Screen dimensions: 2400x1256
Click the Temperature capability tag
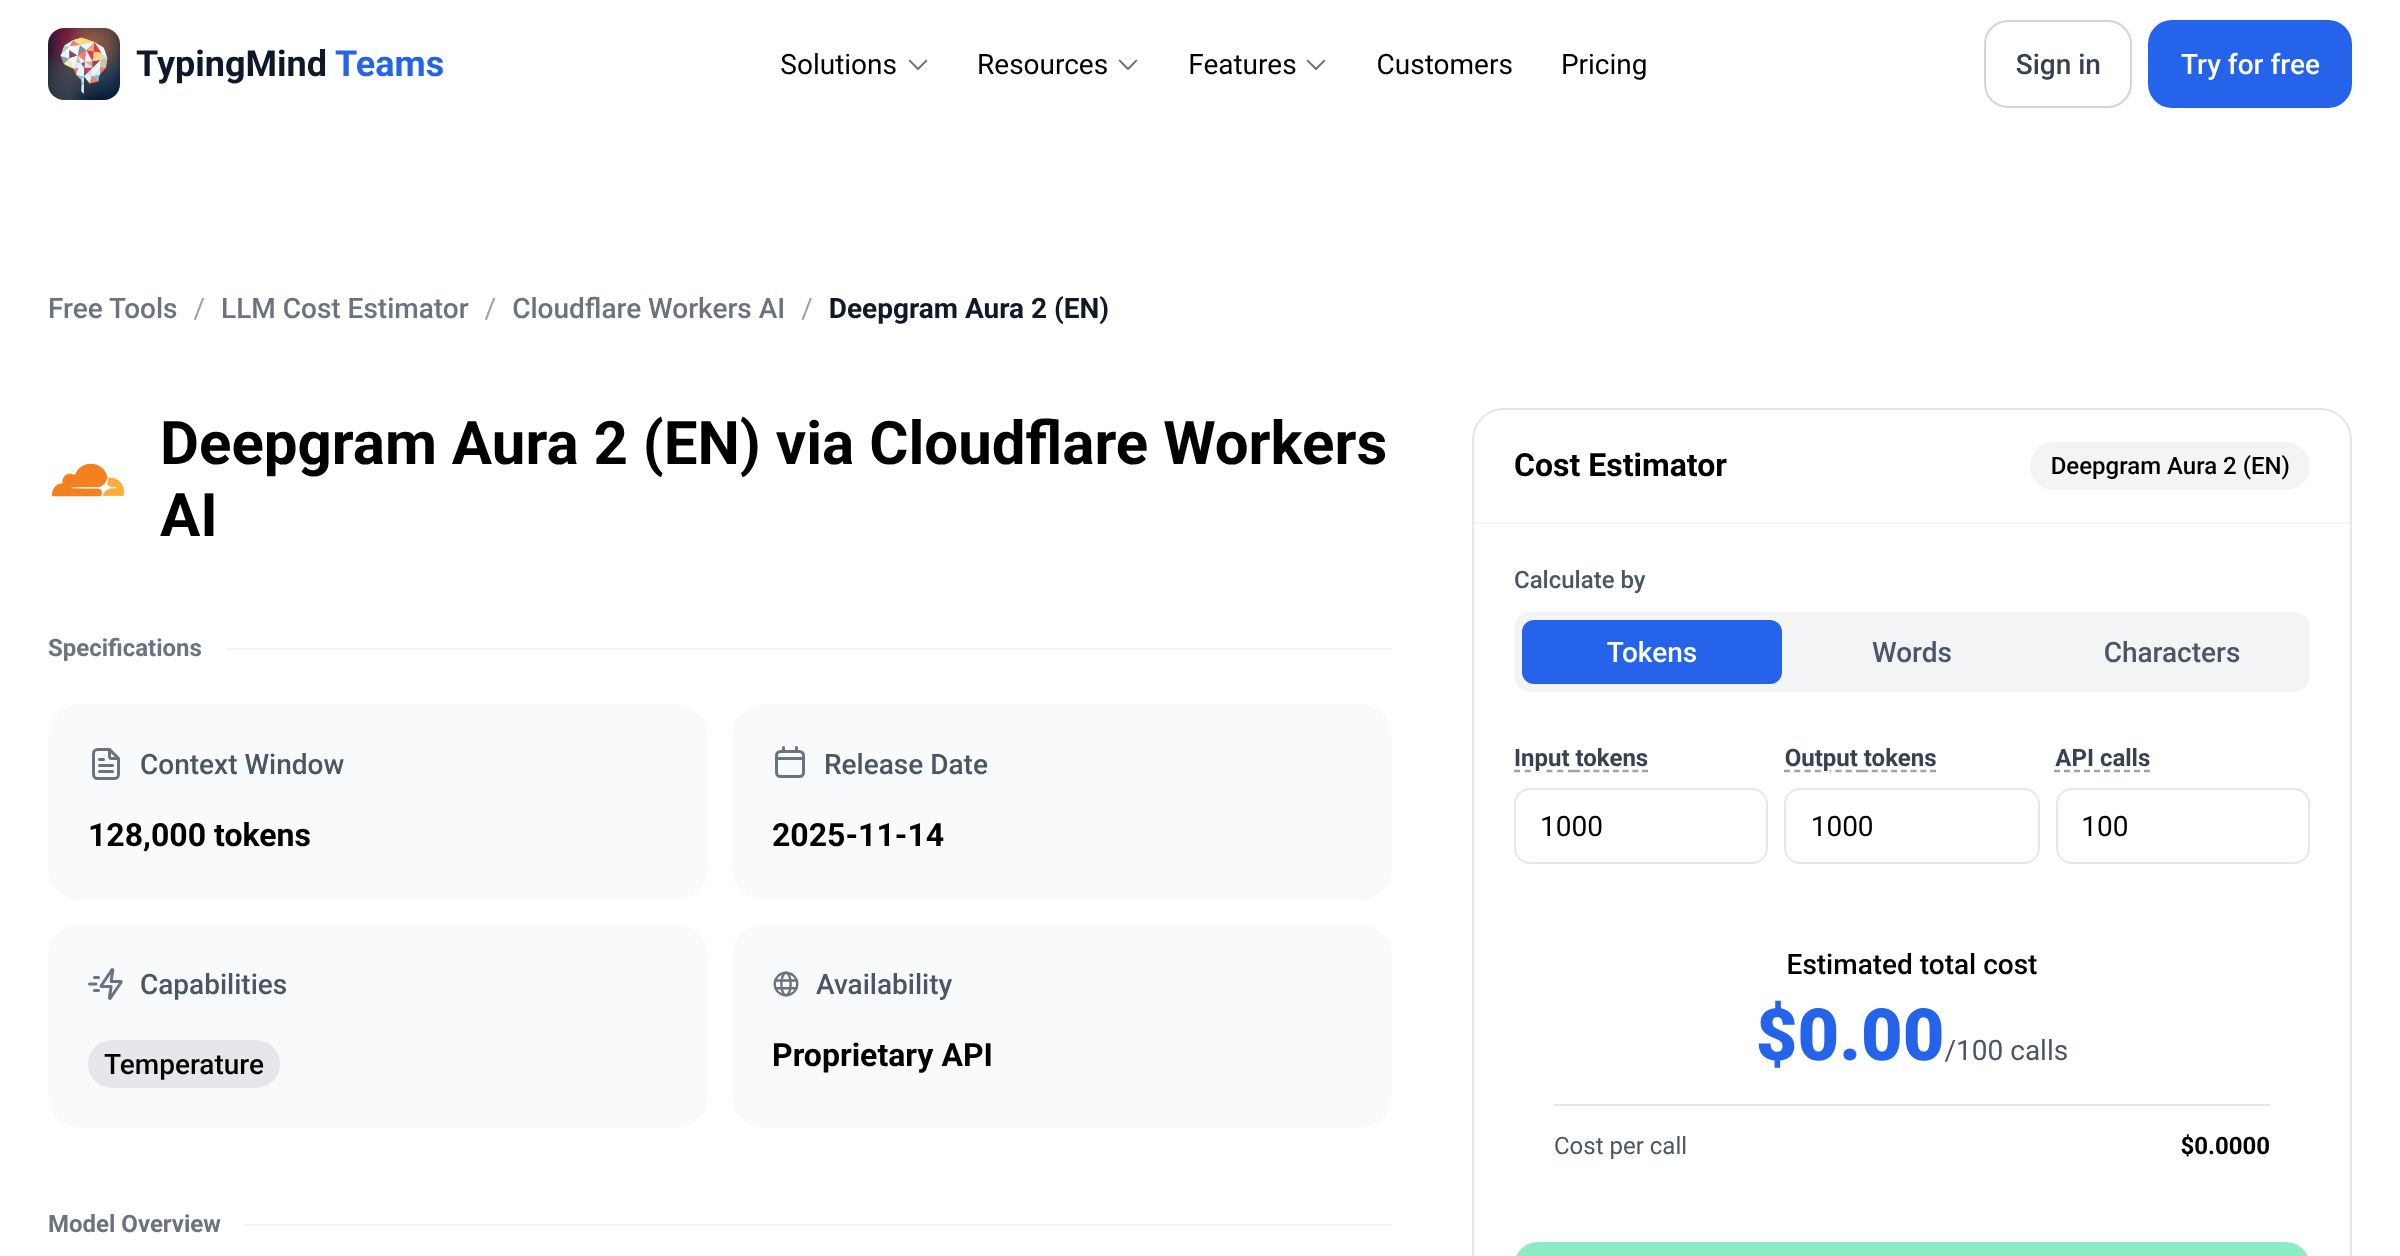tap(184, 1064)
